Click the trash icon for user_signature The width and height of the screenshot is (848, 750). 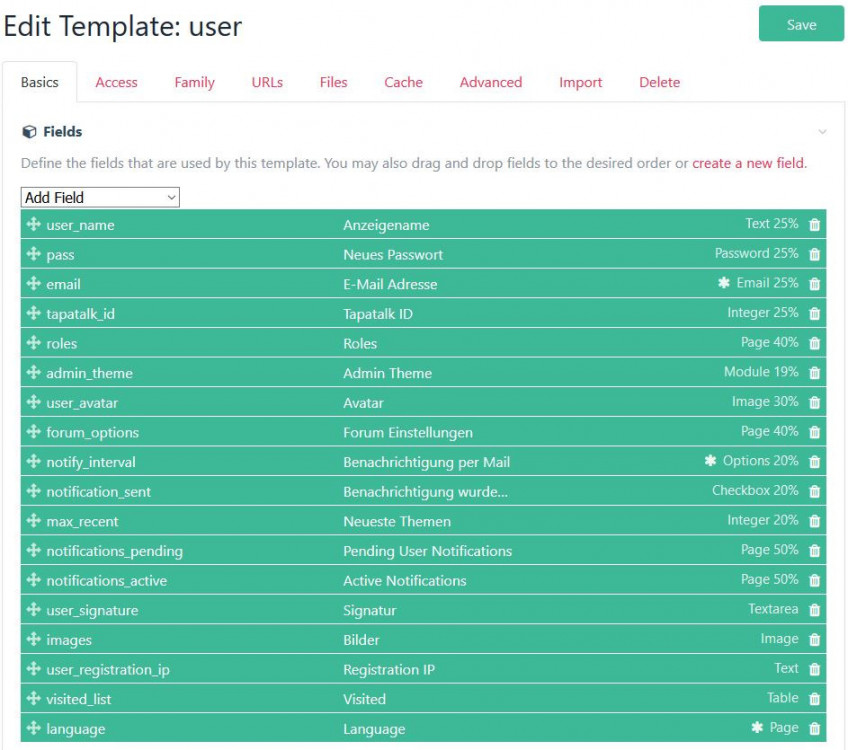[x=815, y=610]
